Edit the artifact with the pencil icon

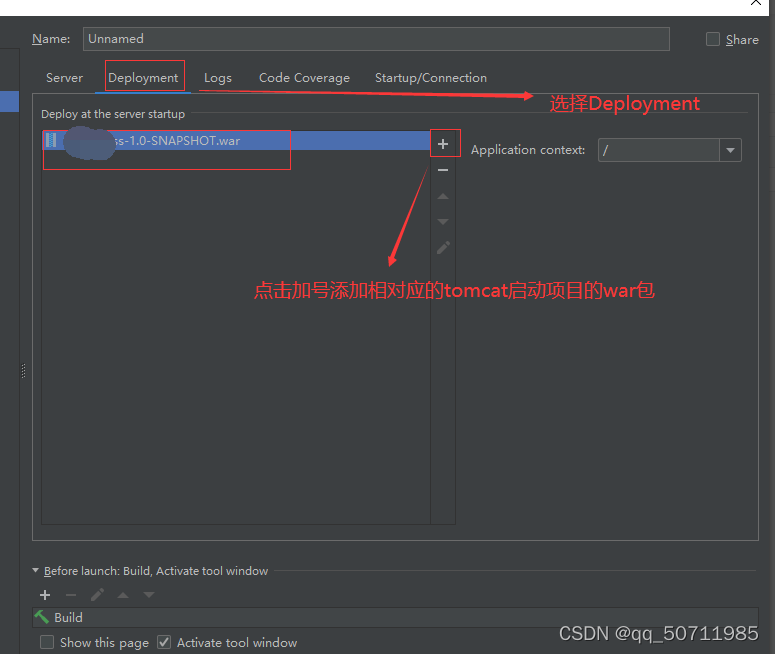coord(443,248)
